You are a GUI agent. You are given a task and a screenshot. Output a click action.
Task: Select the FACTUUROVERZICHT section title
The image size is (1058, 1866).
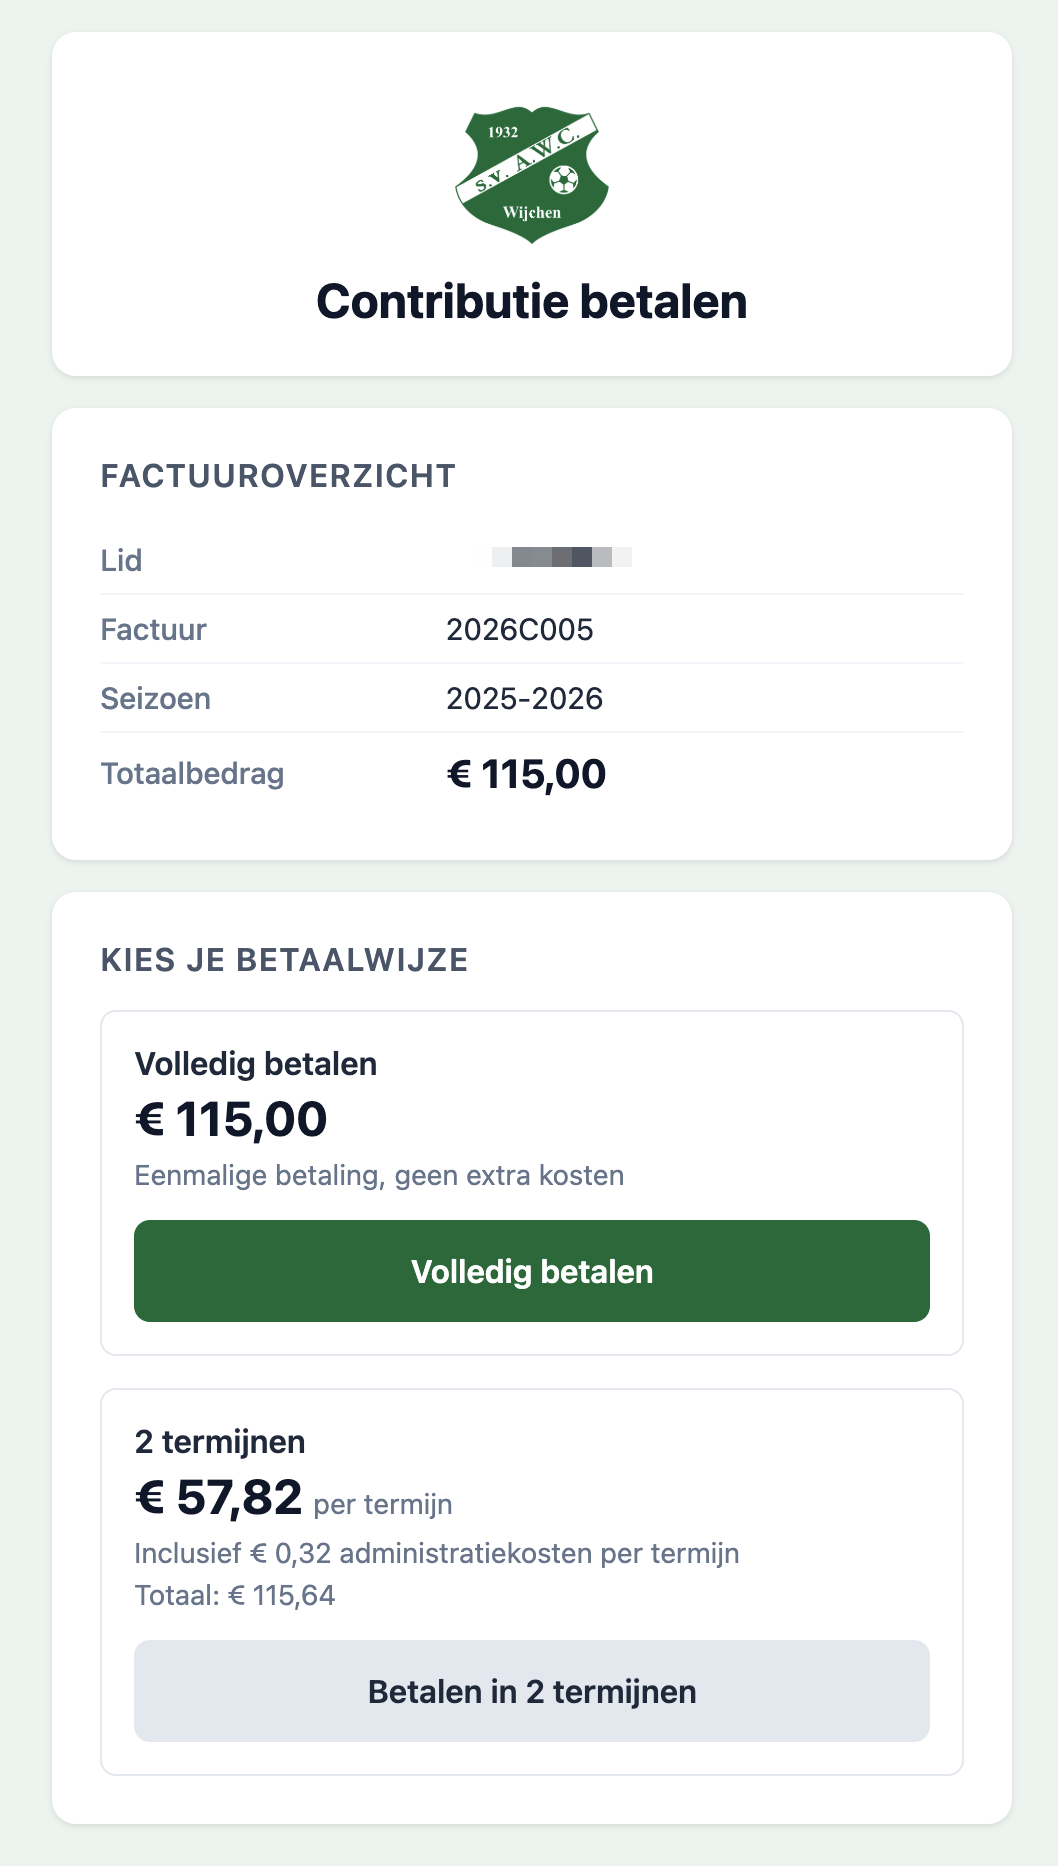point(277,477)
